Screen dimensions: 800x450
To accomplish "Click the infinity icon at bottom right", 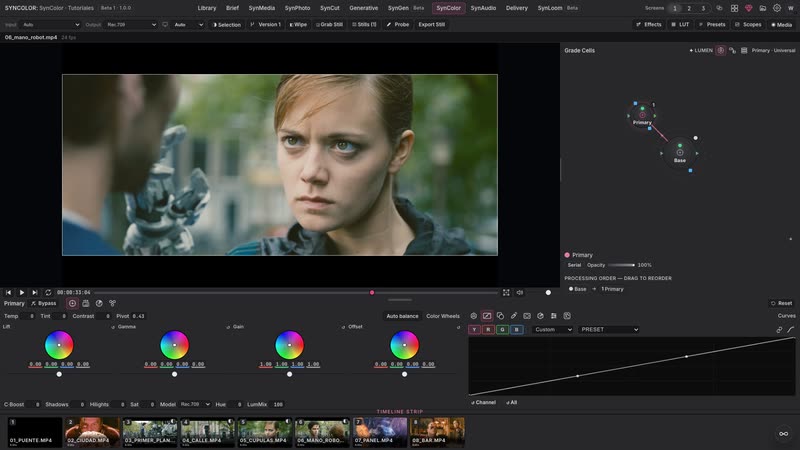I will (784, 434).
